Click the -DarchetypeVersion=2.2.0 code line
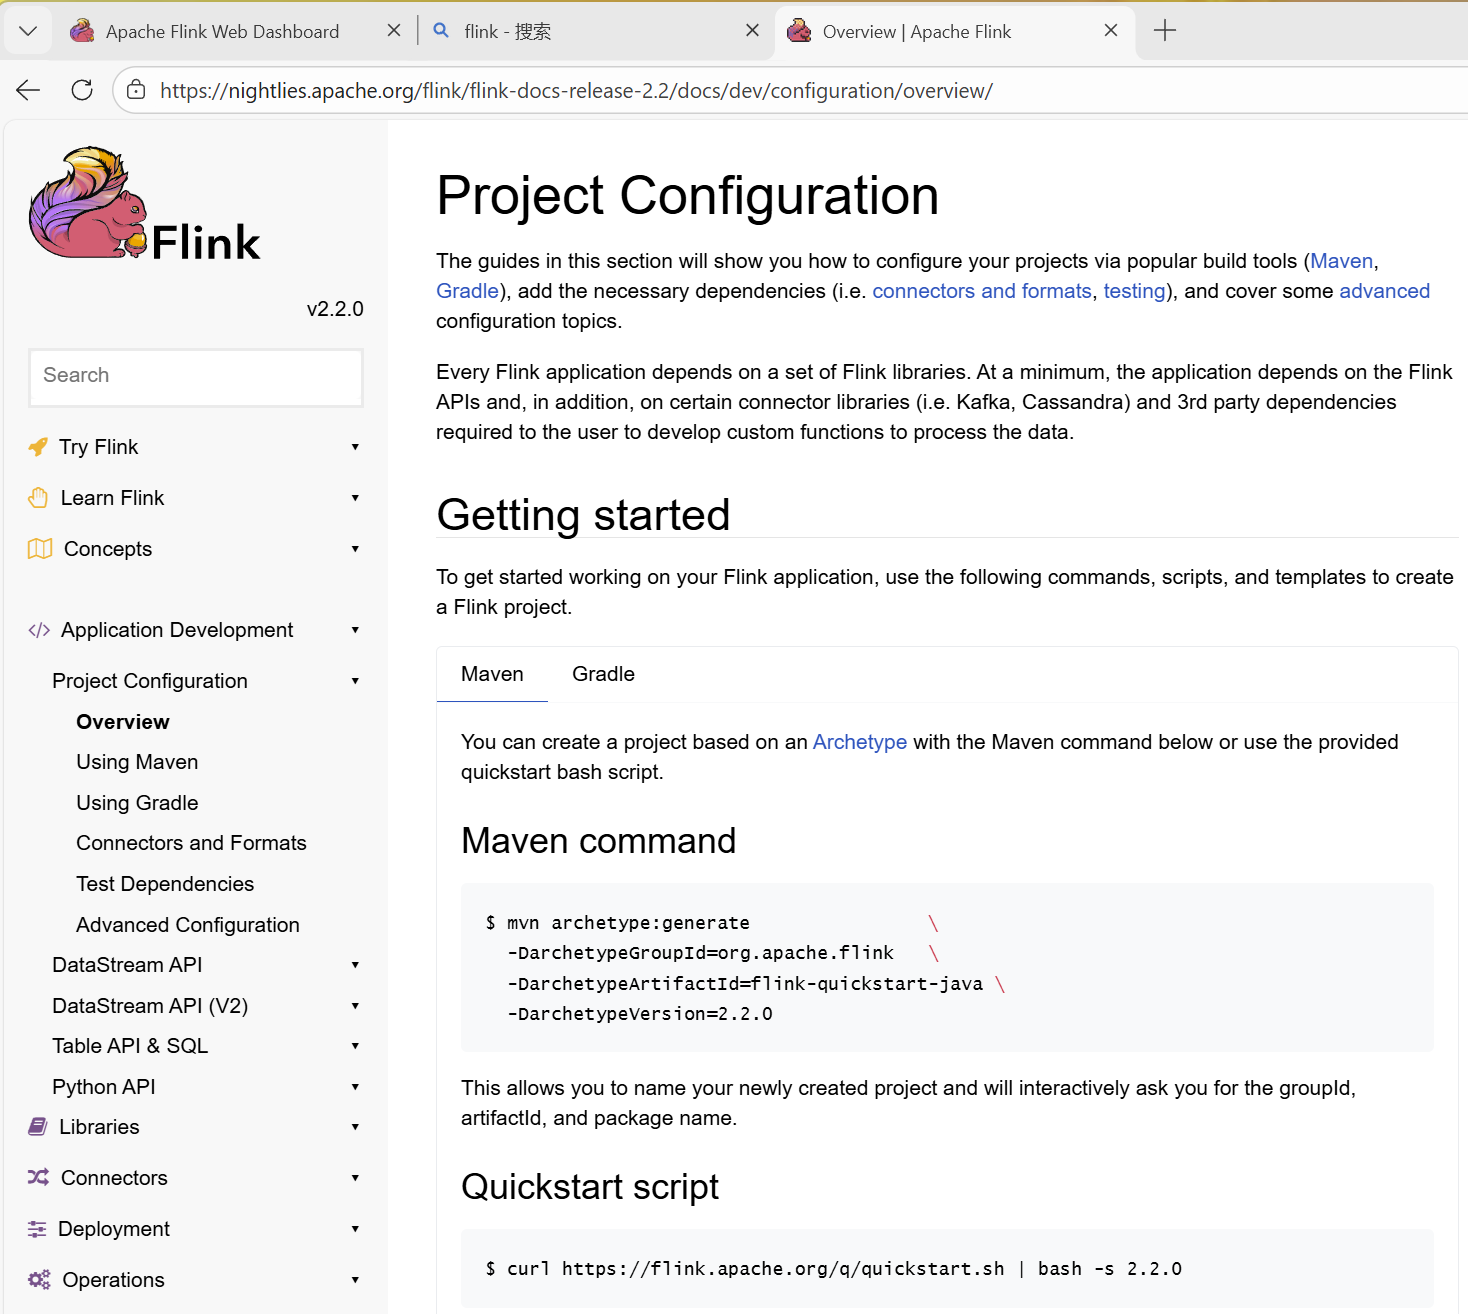 (x=640, y=1014)
